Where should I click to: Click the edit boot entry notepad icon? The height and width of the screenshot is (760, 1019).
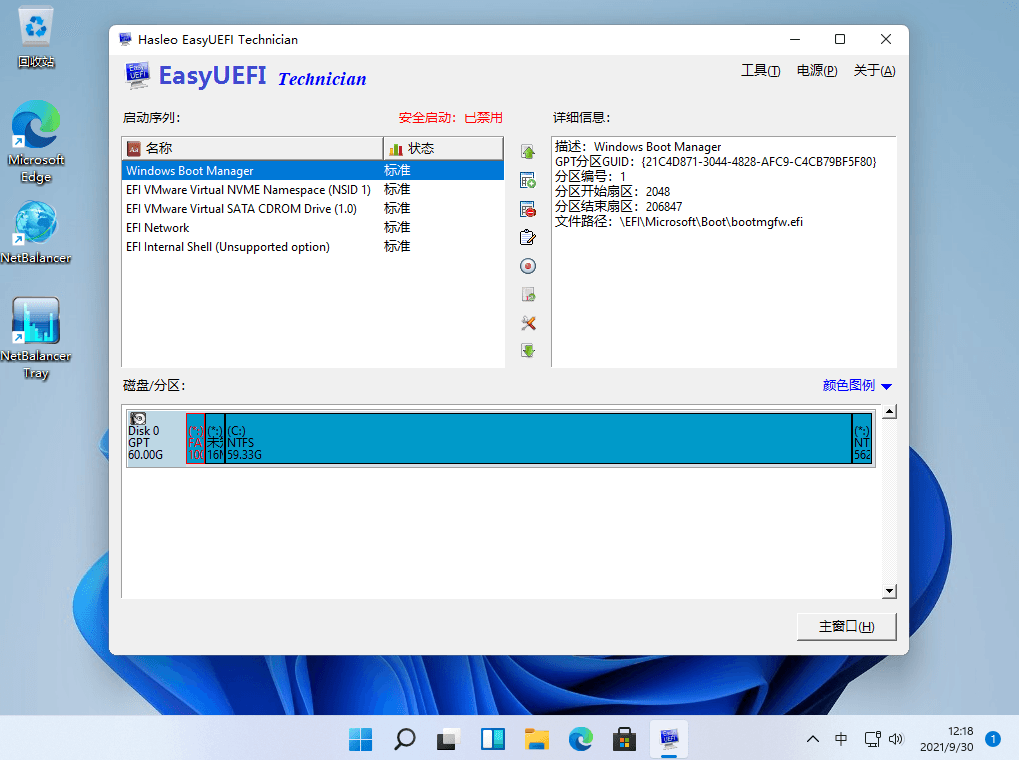(x=528, y=237)
